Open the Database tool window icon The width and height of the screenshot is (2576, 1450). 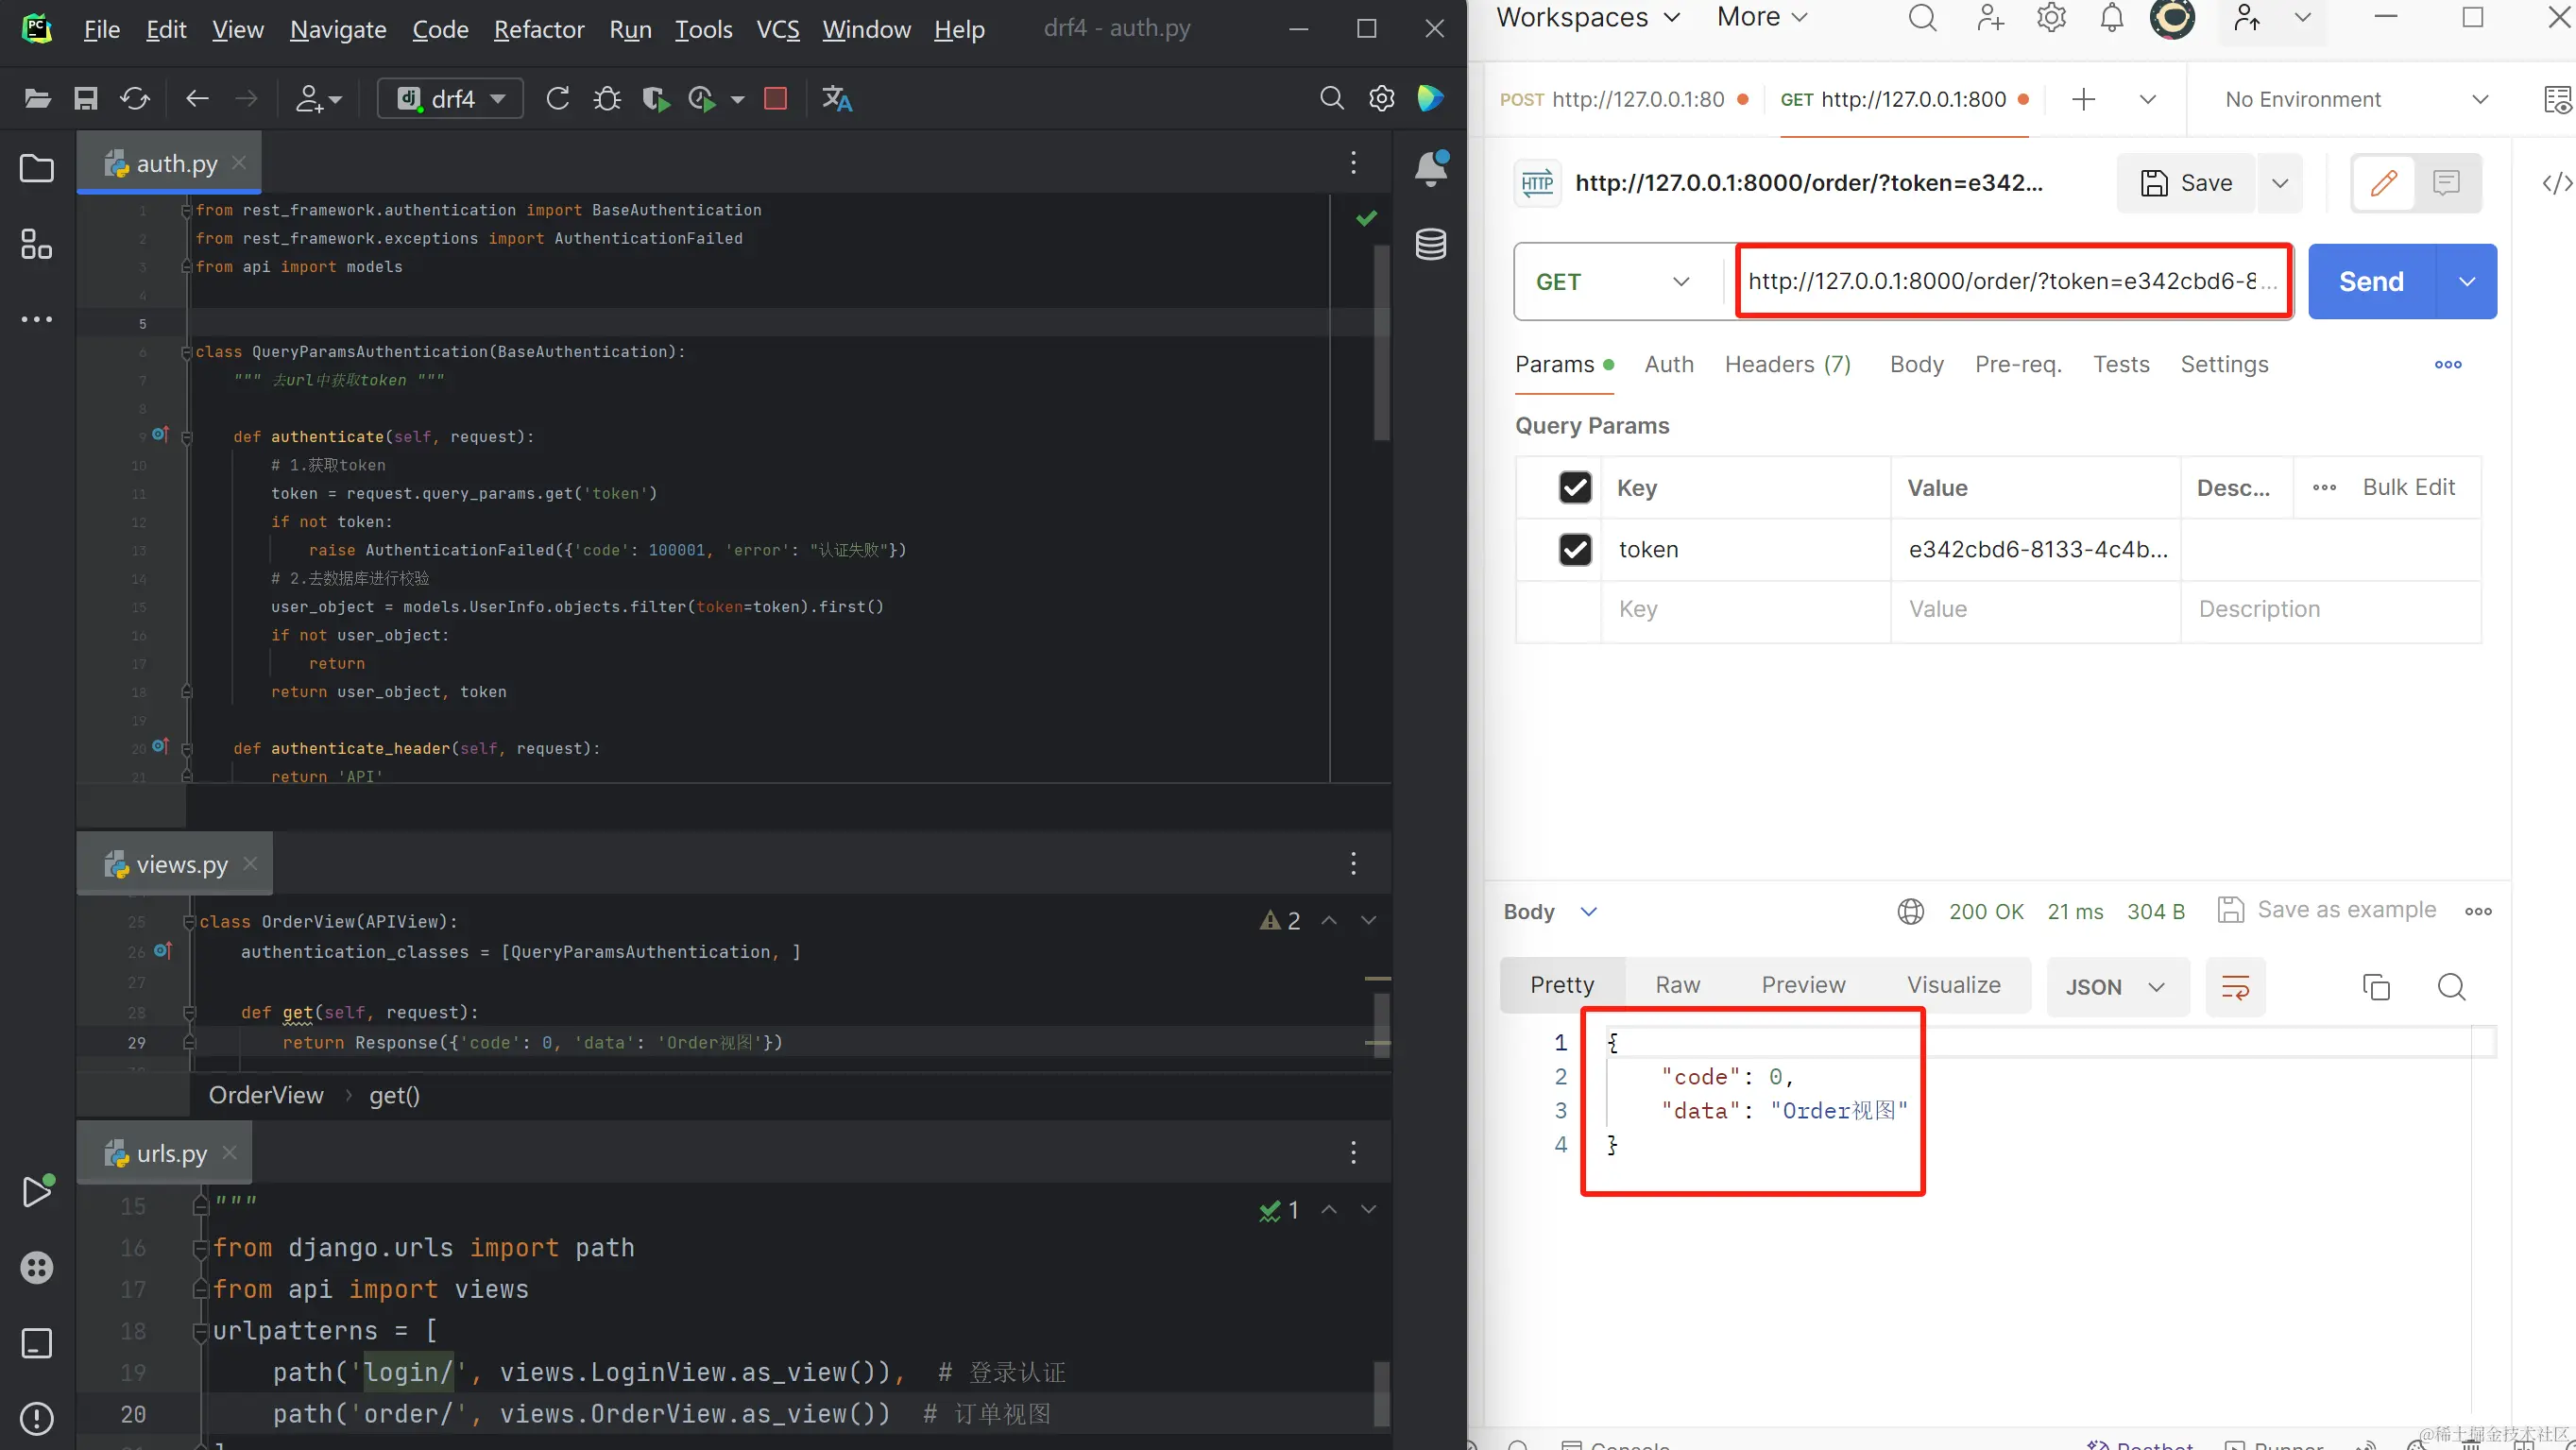tap(1430, 244)
